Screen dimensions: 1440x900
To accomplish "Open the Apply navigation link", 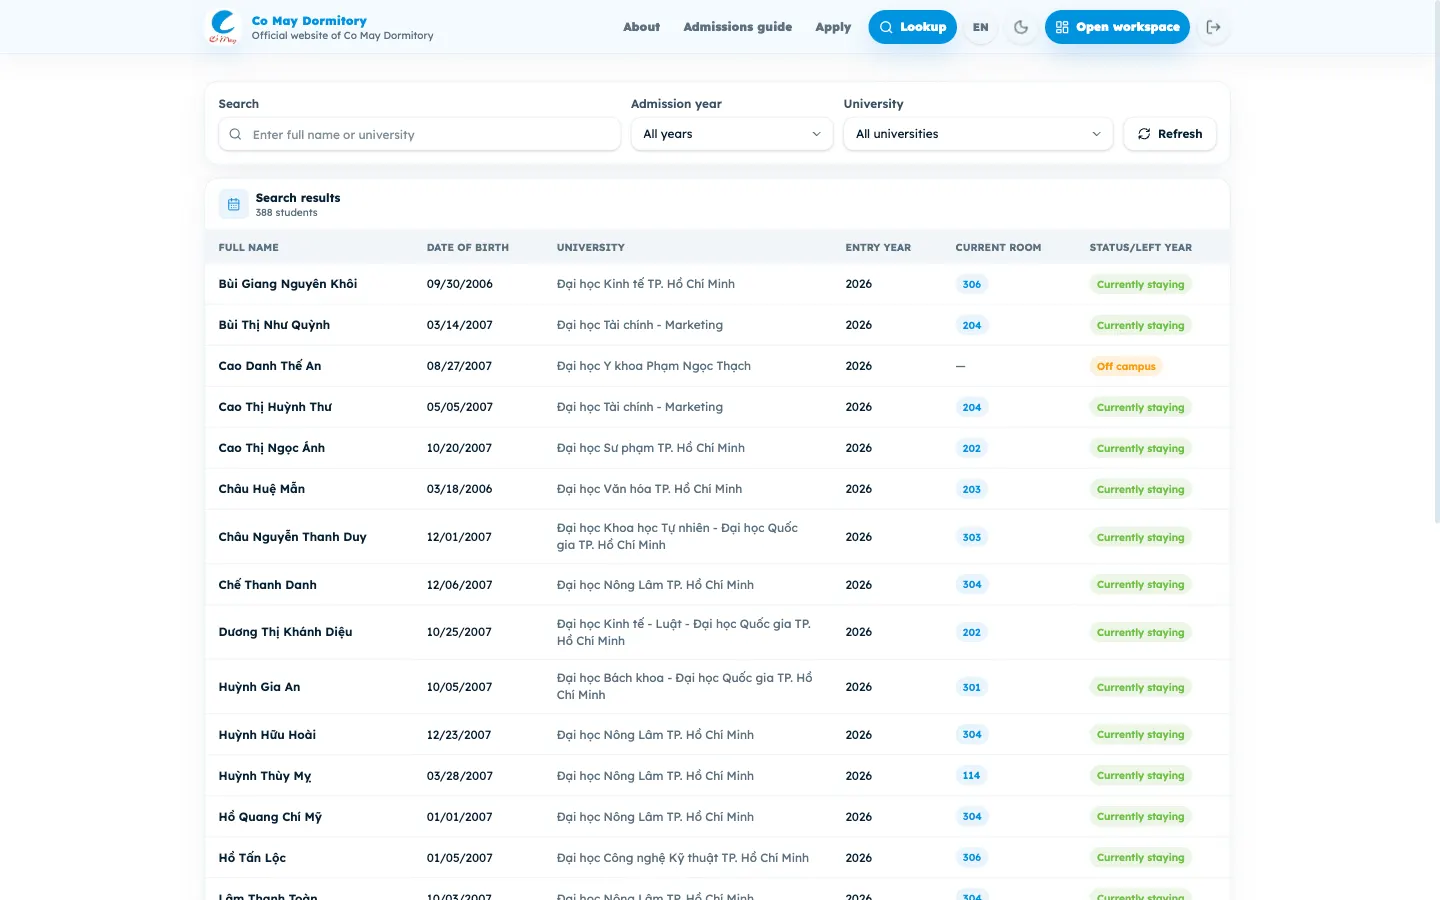I will [833, 27].
